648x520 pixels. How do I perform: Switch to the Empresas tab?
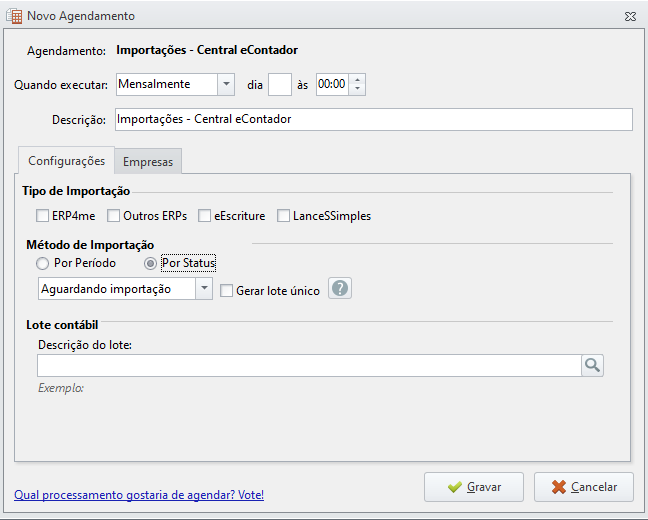(x=148, y=162)
